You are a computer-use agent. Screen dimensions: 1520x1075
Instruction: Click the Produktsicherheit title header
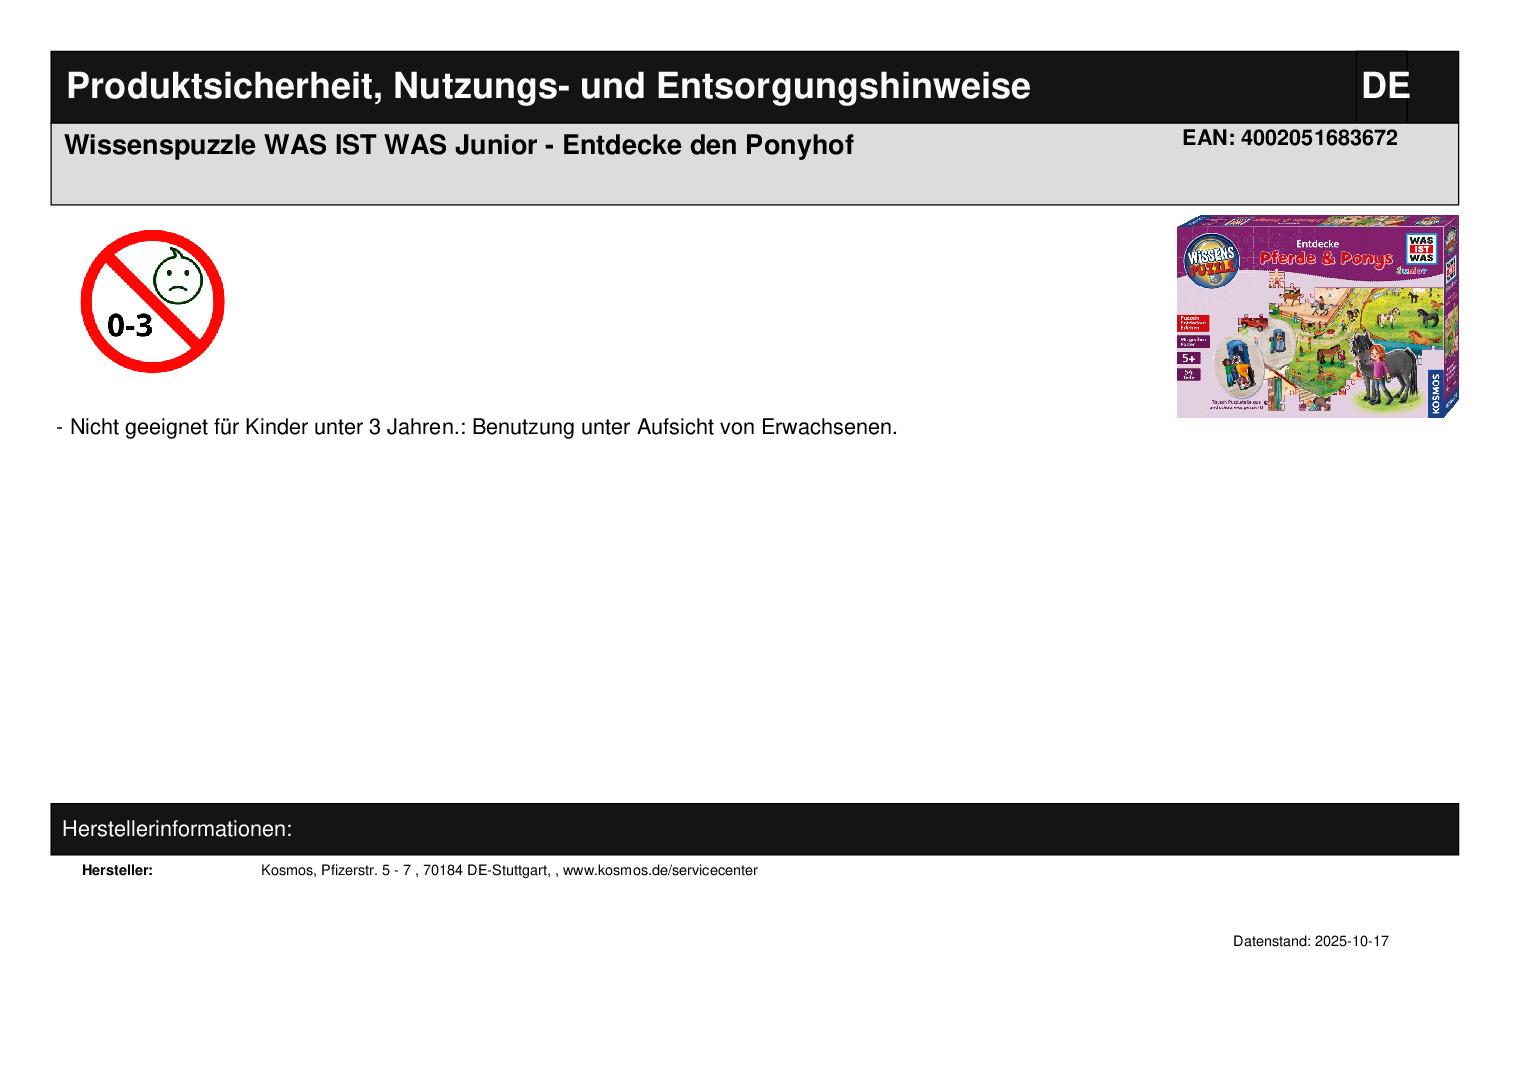click(x=548, y=87)
